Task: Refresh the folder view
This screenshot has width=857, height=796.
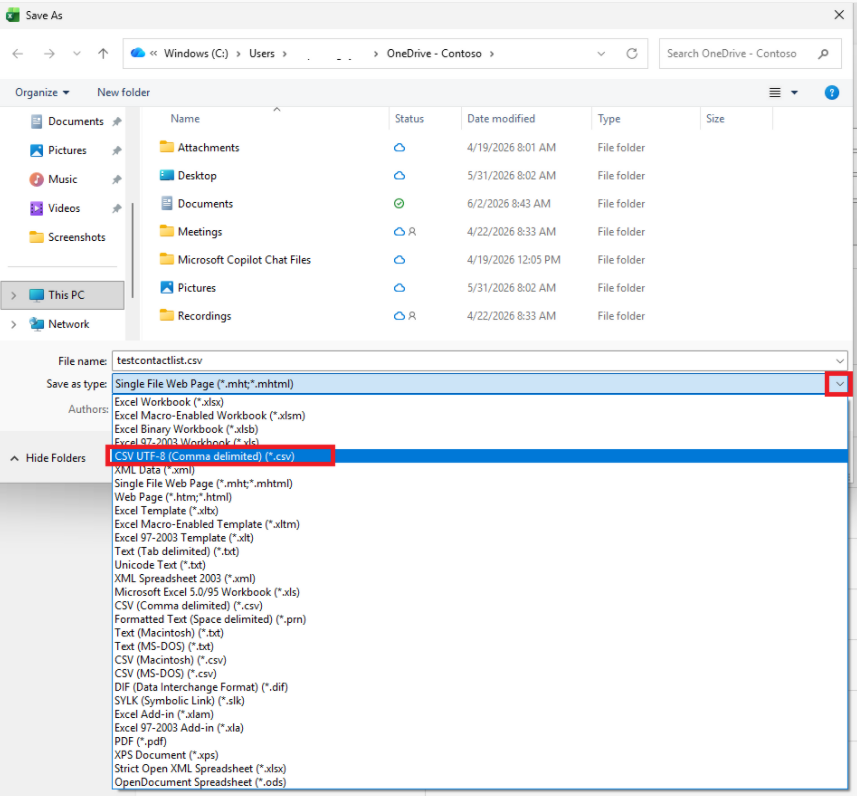Action: coord(632,54)
